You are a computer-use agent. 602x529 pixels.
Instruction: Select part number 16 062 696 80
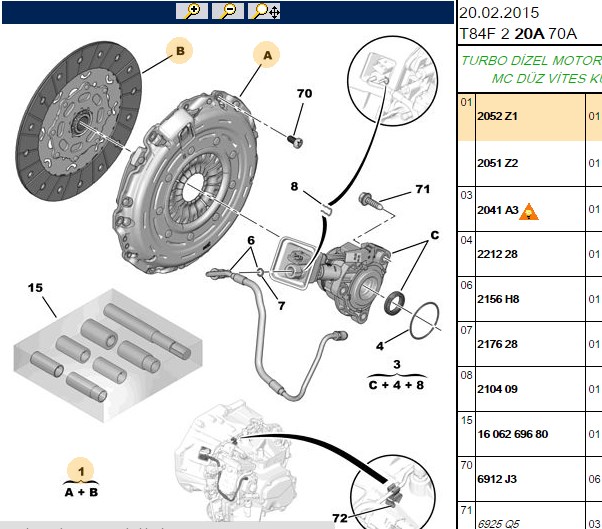[512, 434]
